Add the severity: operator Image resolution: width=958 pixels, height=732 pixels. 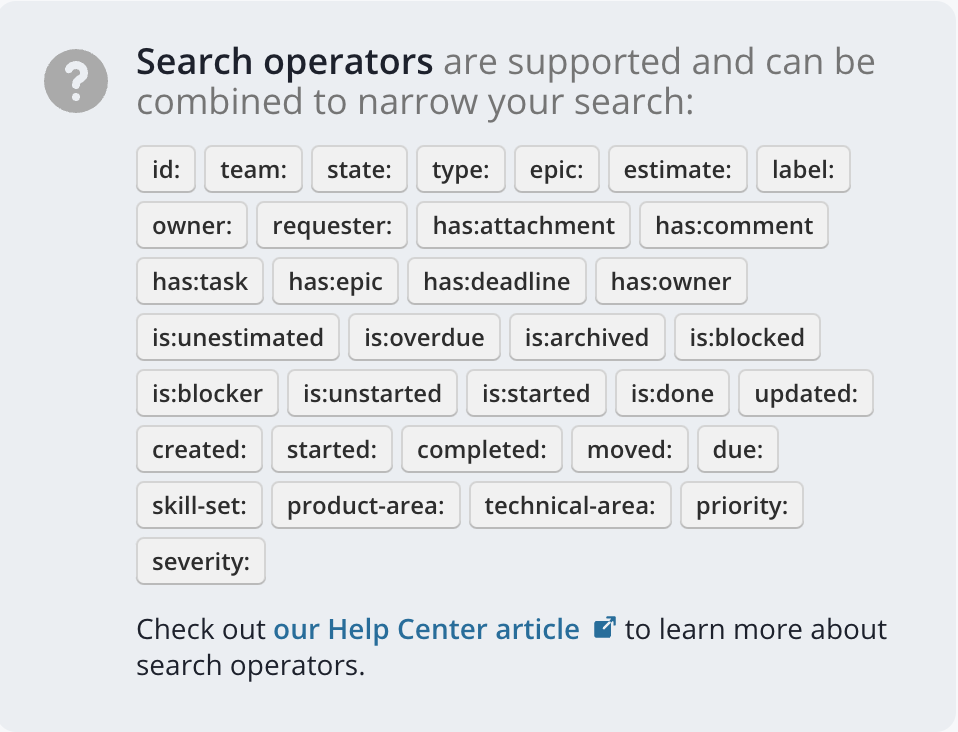[x=201, y=562]
